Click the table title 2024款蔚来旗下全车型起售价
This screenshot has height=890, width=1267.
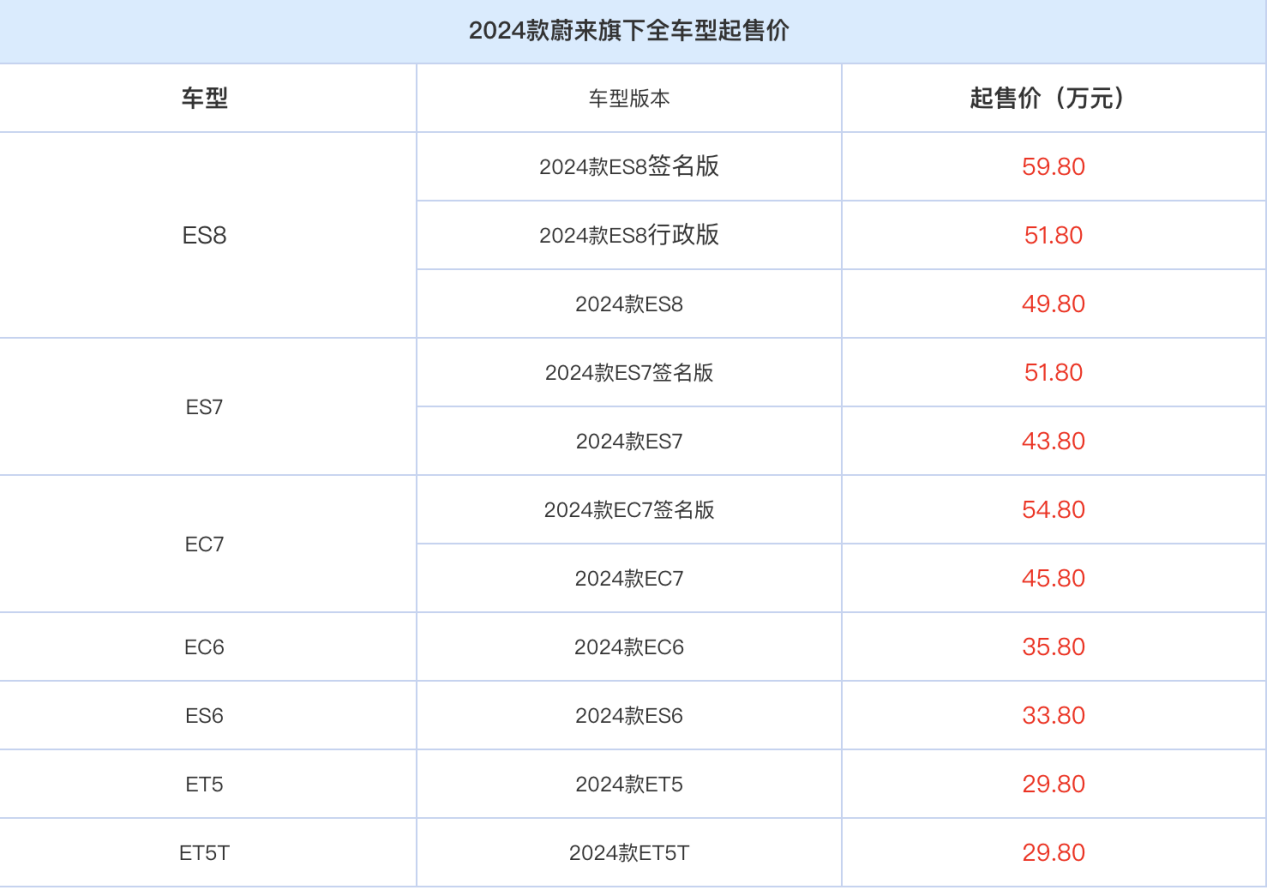pos(633,30)
